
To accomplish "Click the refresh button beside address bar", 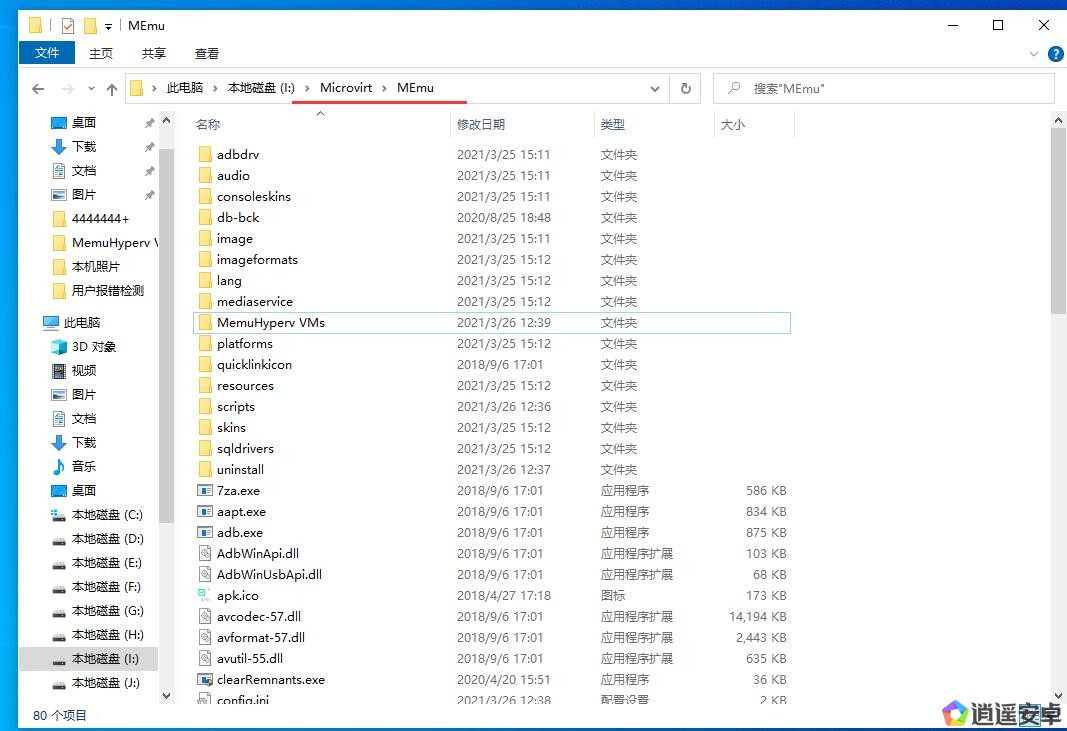I will 685,88.
